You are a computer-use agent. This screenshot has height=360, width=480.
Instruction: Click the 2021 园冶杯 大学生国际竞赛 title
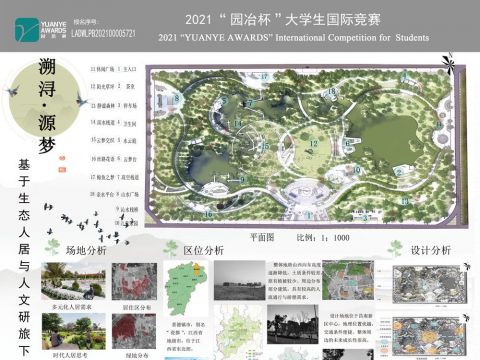(283, 20)
